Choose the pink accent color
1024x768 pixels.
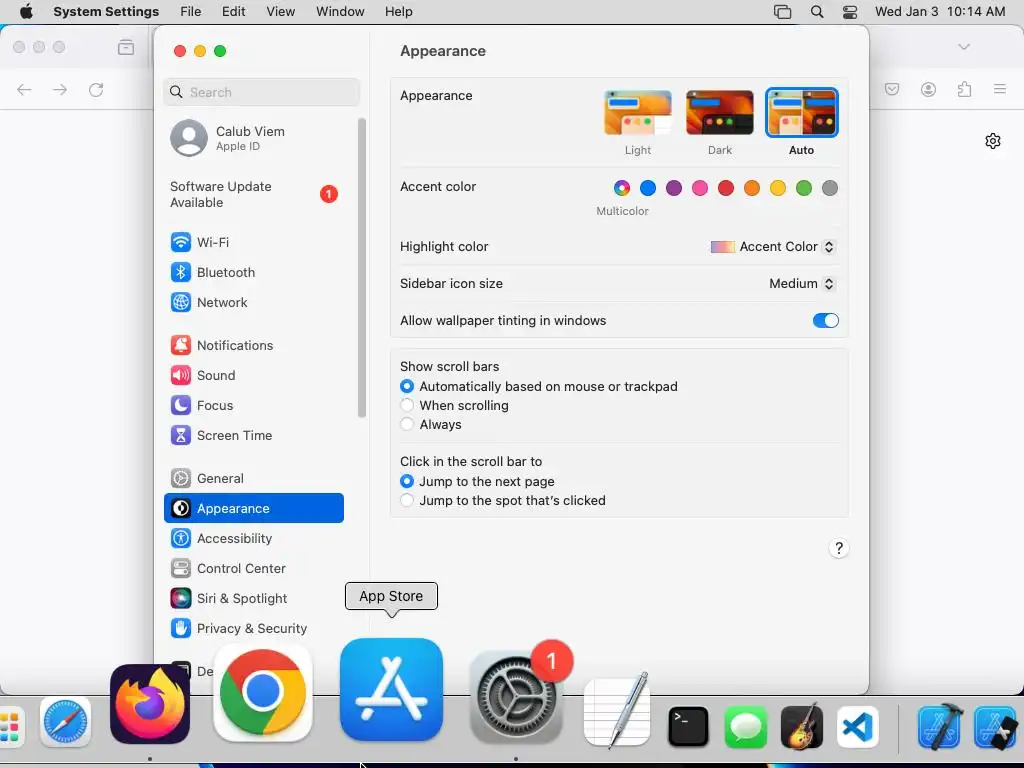700,188
